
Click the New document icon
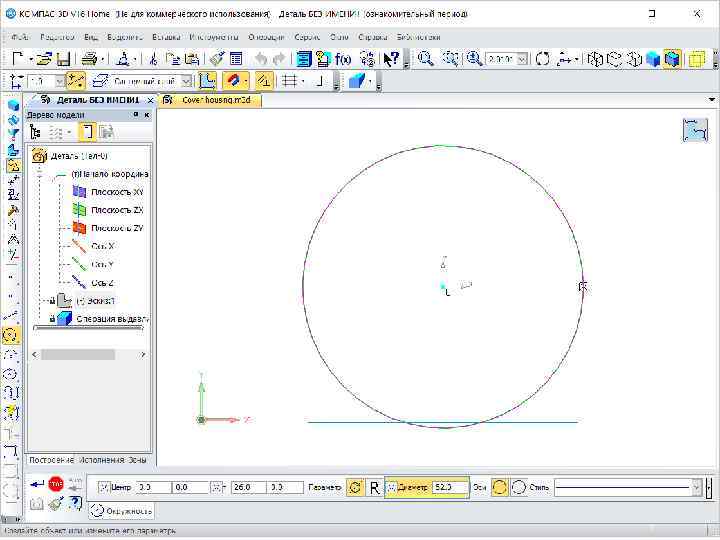click(18, 59)
